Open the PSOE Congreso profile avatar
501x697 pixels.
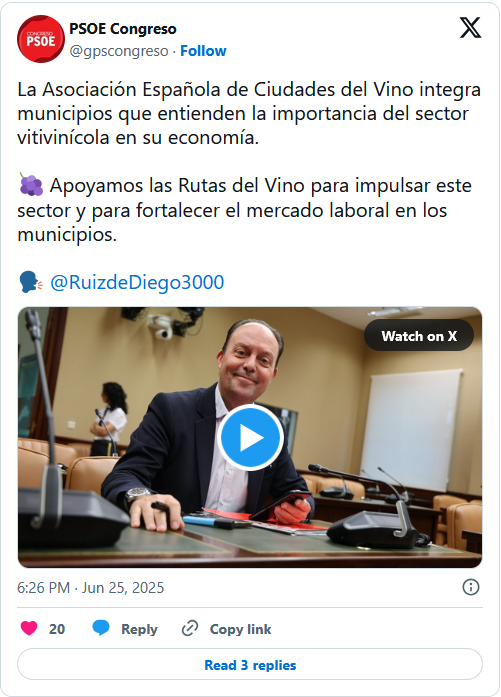click(40, 39)
